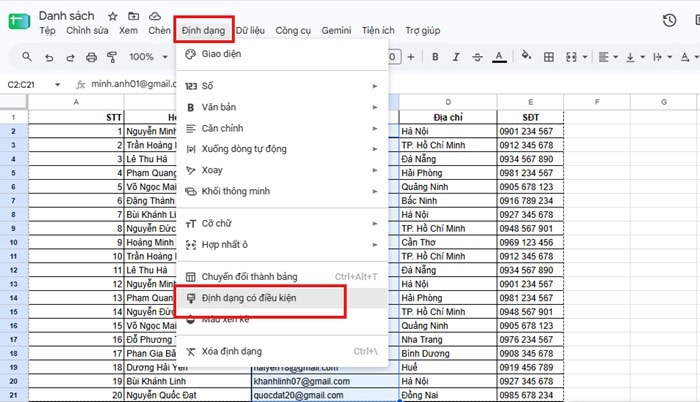Click the Định dạng menu
The image size is (700, 402).
[x=203, y=30]
